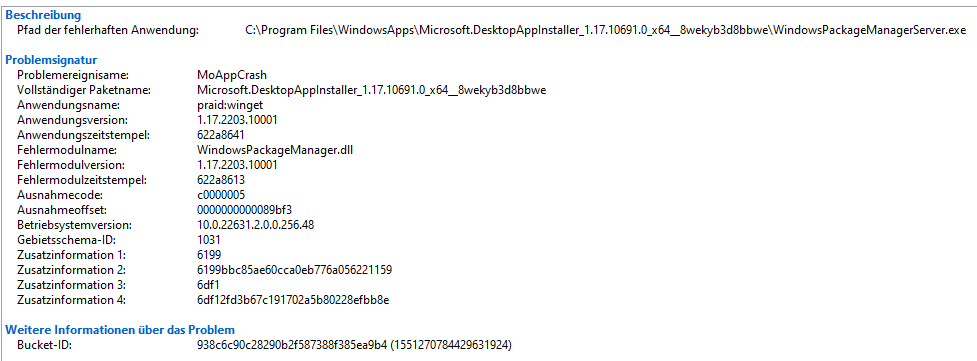
Task: Click Weitere Informationen über das Problem heading
Action: coord(120,329)
